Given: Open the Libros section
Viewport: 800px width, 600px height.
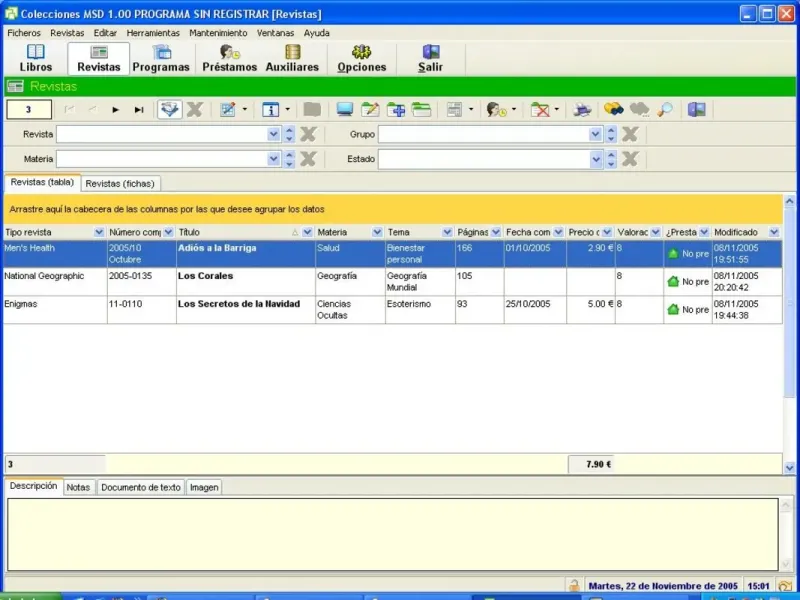Looking at the screenshot, I should click(x=36, y=58).
